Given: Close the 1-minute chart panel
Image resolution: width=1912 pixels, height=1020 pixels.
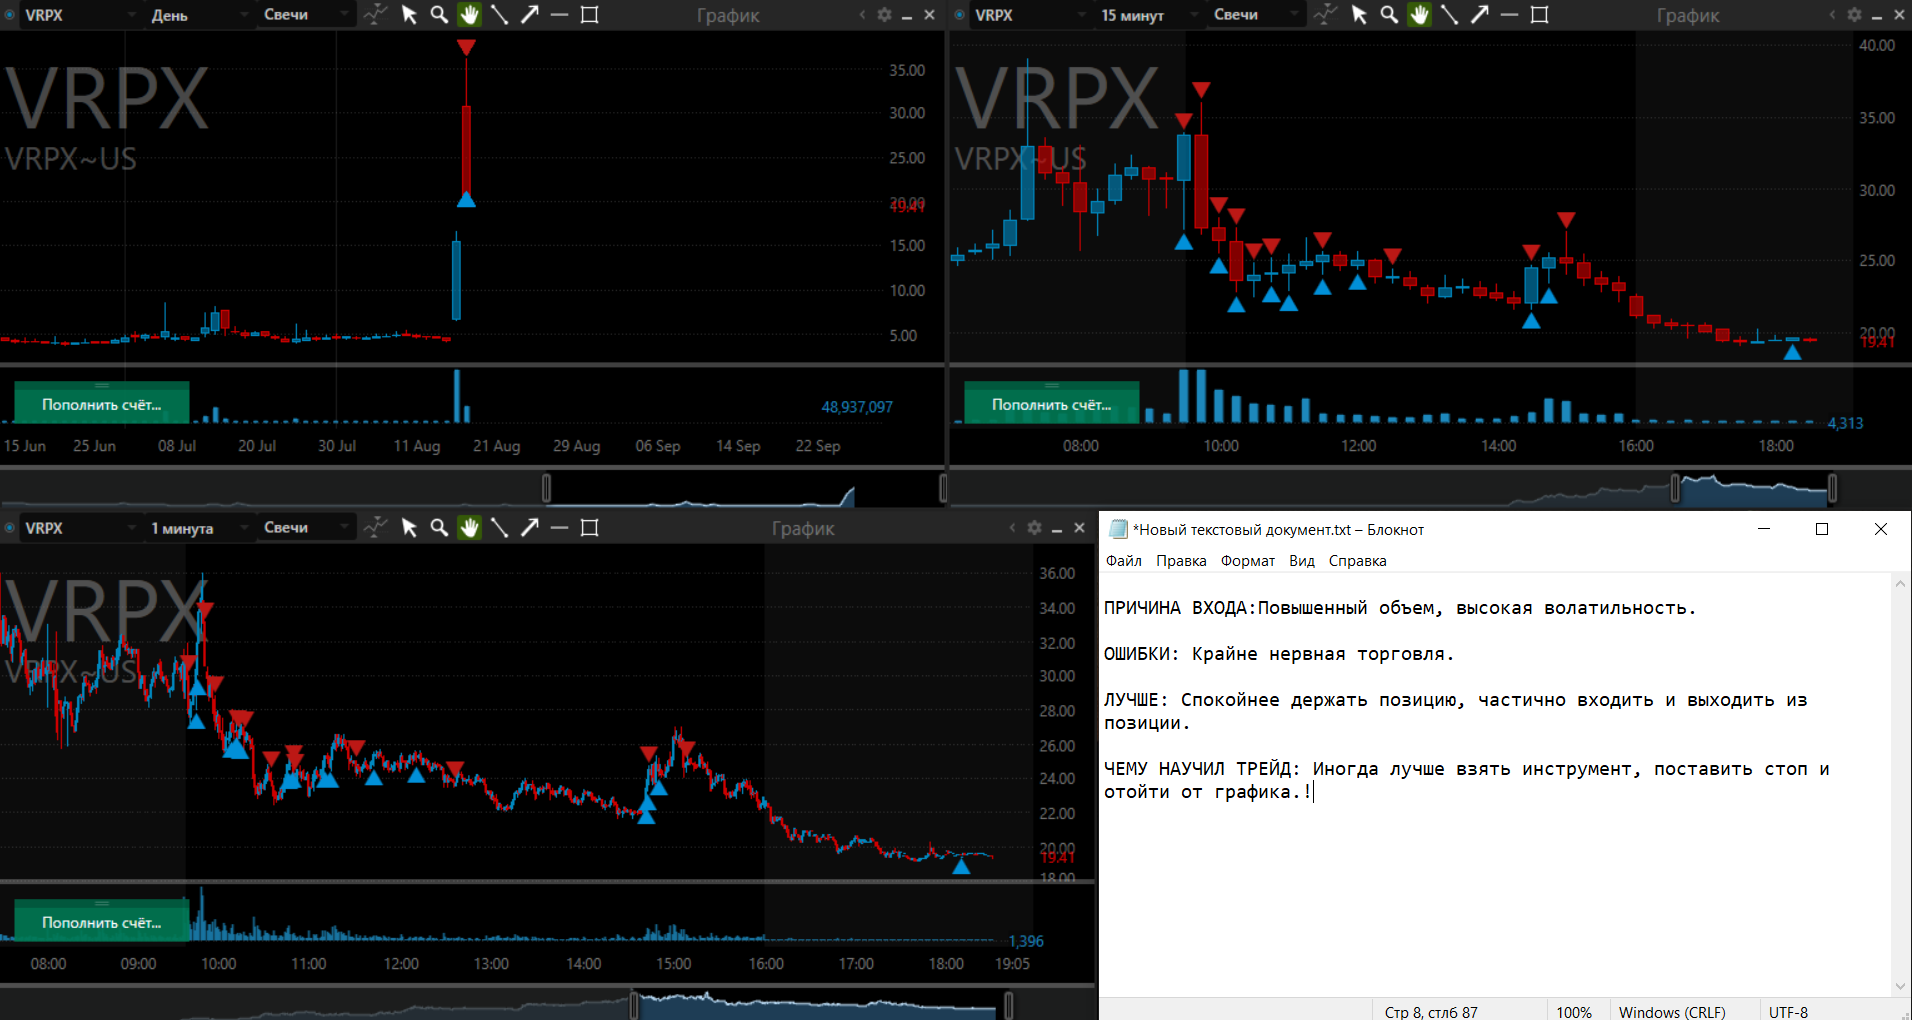Looking at the screenshot, I should click(x=1079, y=528).
